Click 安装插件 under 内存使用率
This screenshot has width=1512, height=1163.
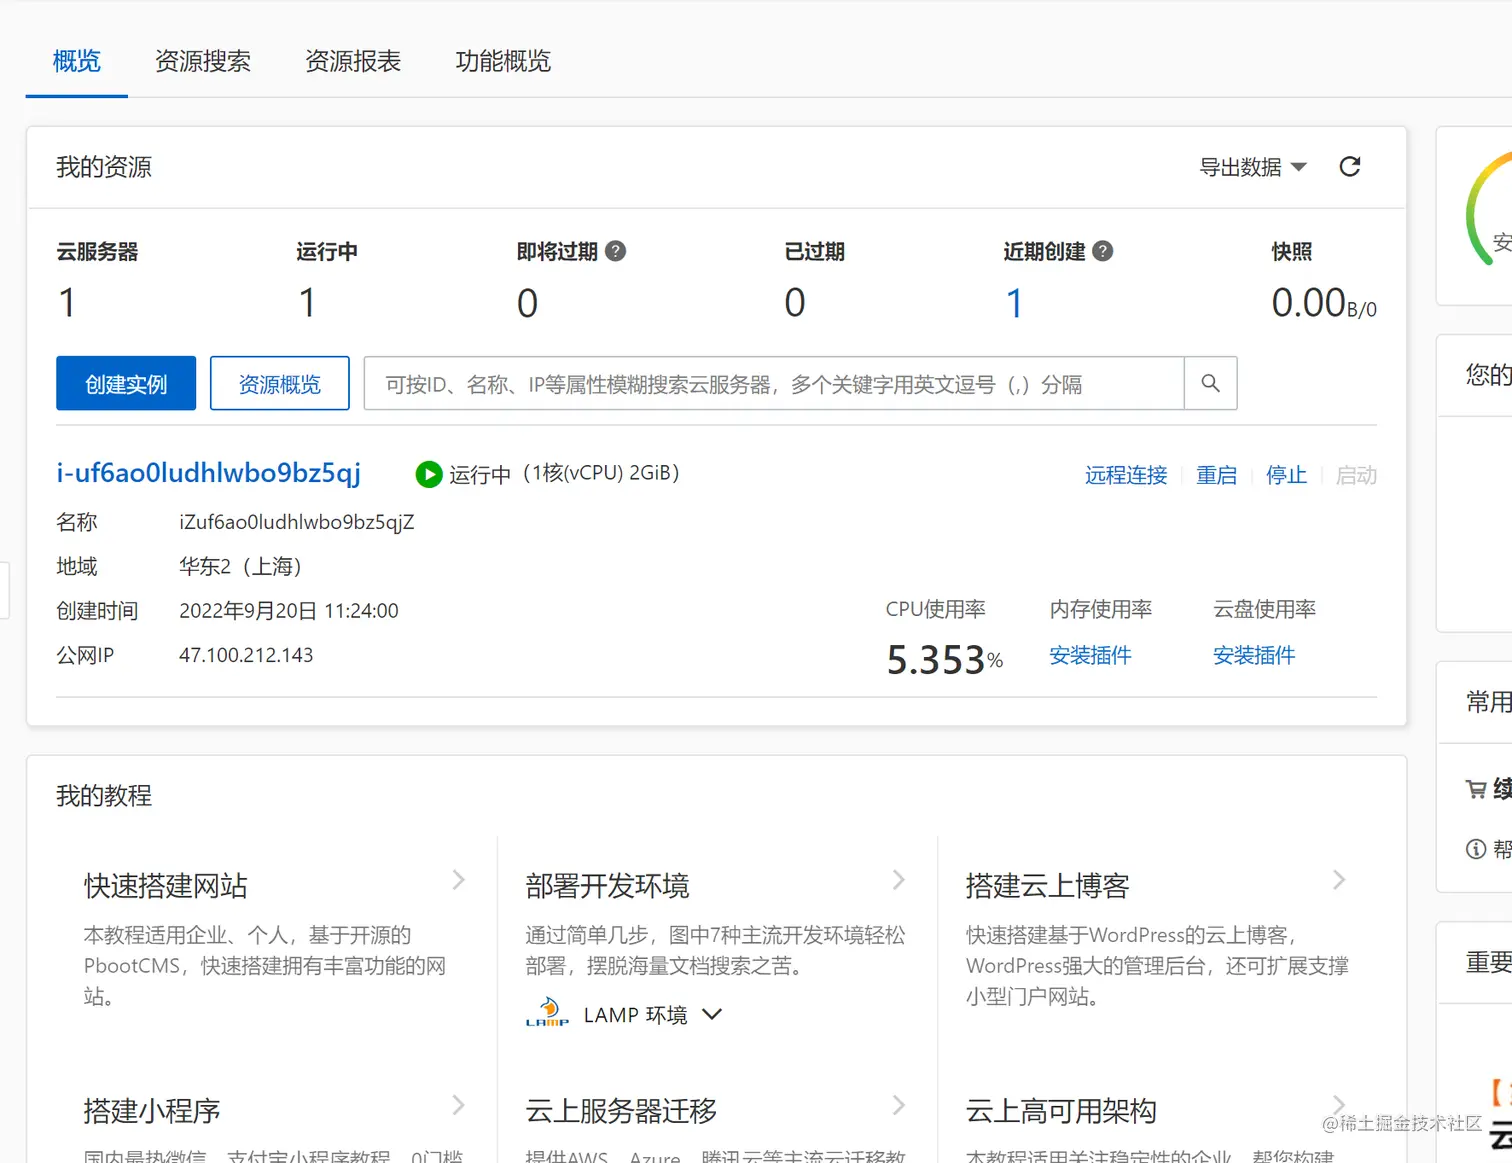[1091, 655]
